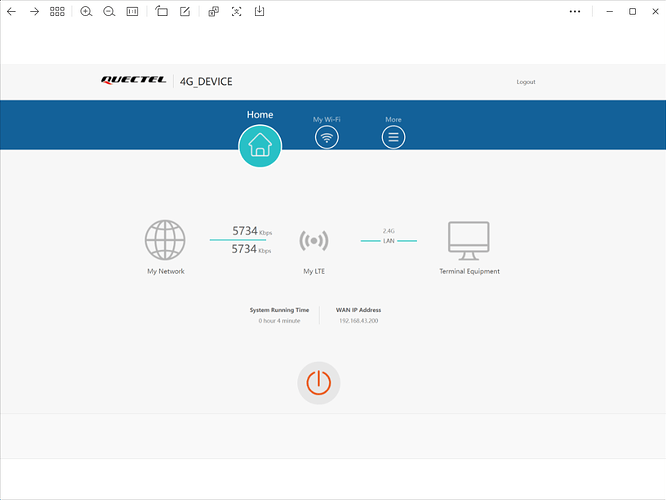Zoom in with the magnifier plus icon
The width and height of the screenshot is (666, 500).
tap(86, 11)
